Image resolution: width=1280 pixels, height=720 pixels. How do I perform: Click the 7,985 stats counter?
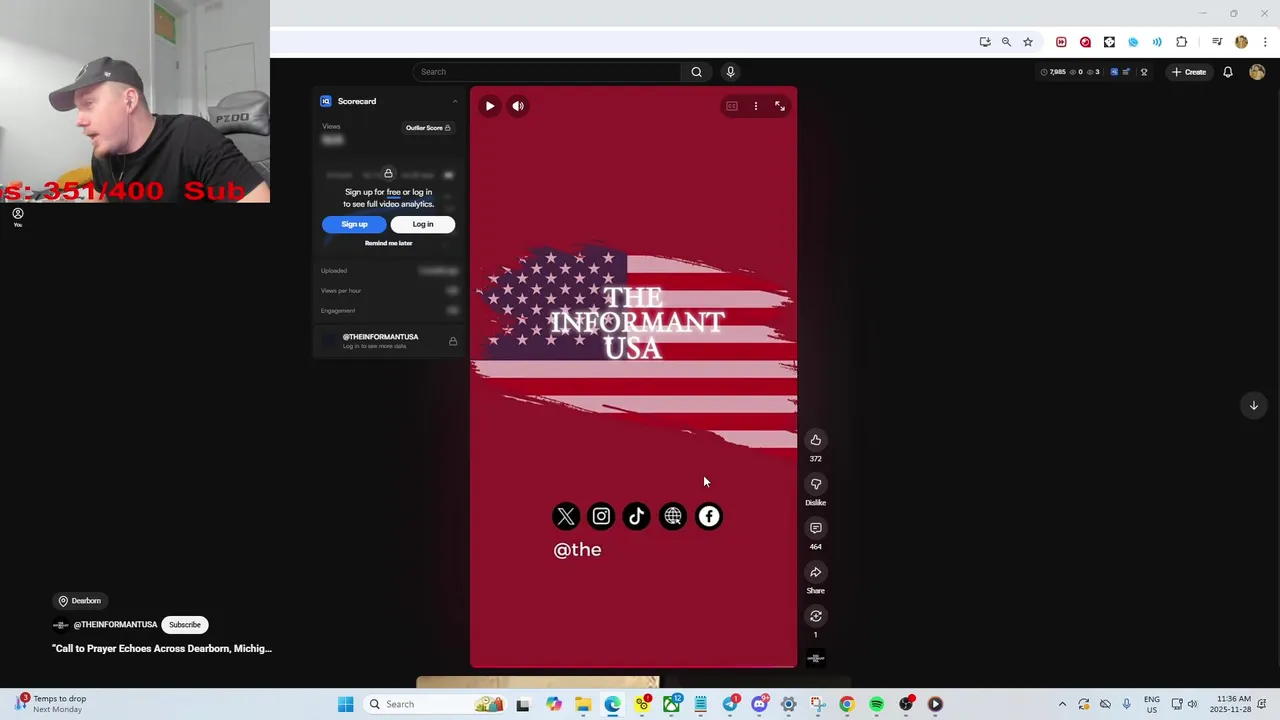(1053, 72)
